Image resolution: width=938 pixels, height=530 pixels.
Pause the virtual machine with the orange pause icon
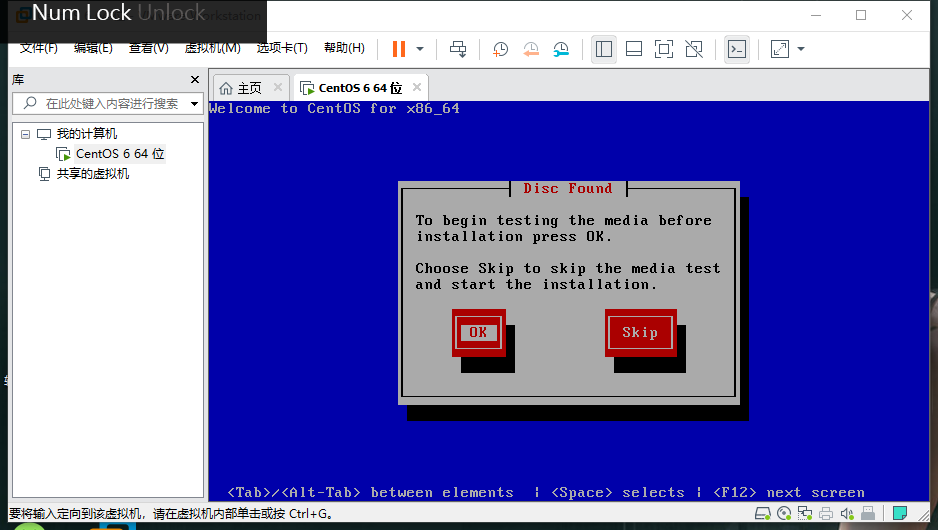(398, 49)
